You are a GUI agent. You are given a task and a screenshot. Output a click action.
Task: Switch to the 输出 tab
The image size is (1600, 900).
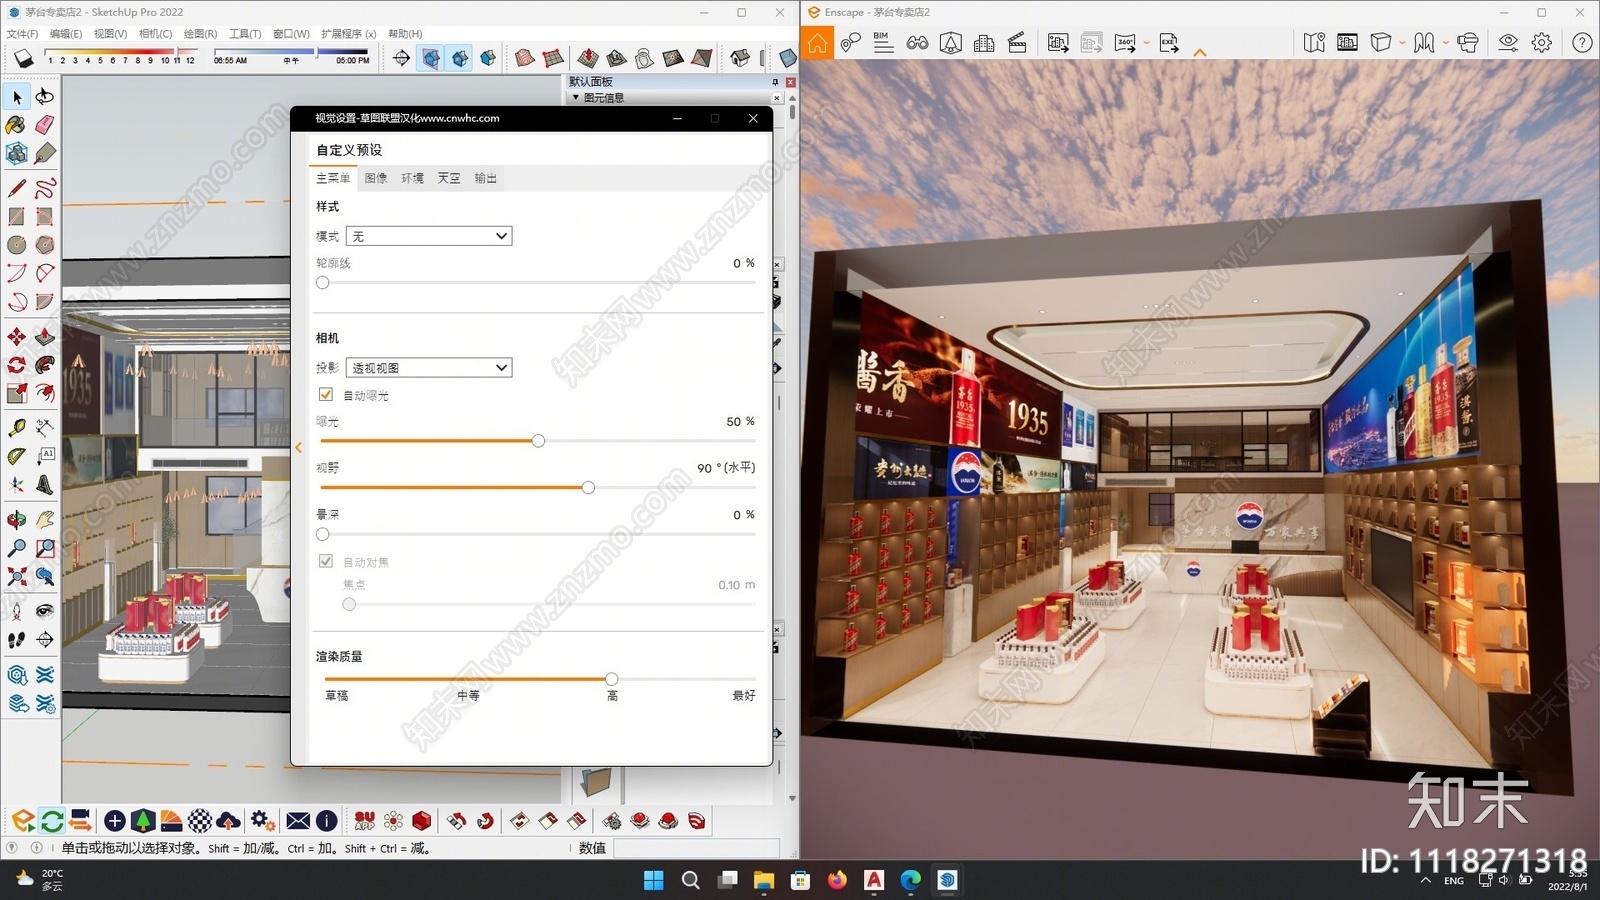click(x=485, y=178)
